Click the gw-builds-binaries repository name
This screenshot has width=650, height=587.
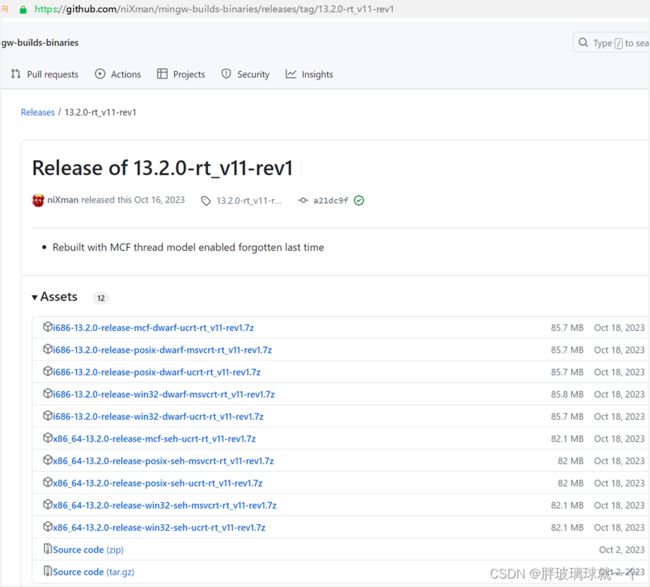40,43
